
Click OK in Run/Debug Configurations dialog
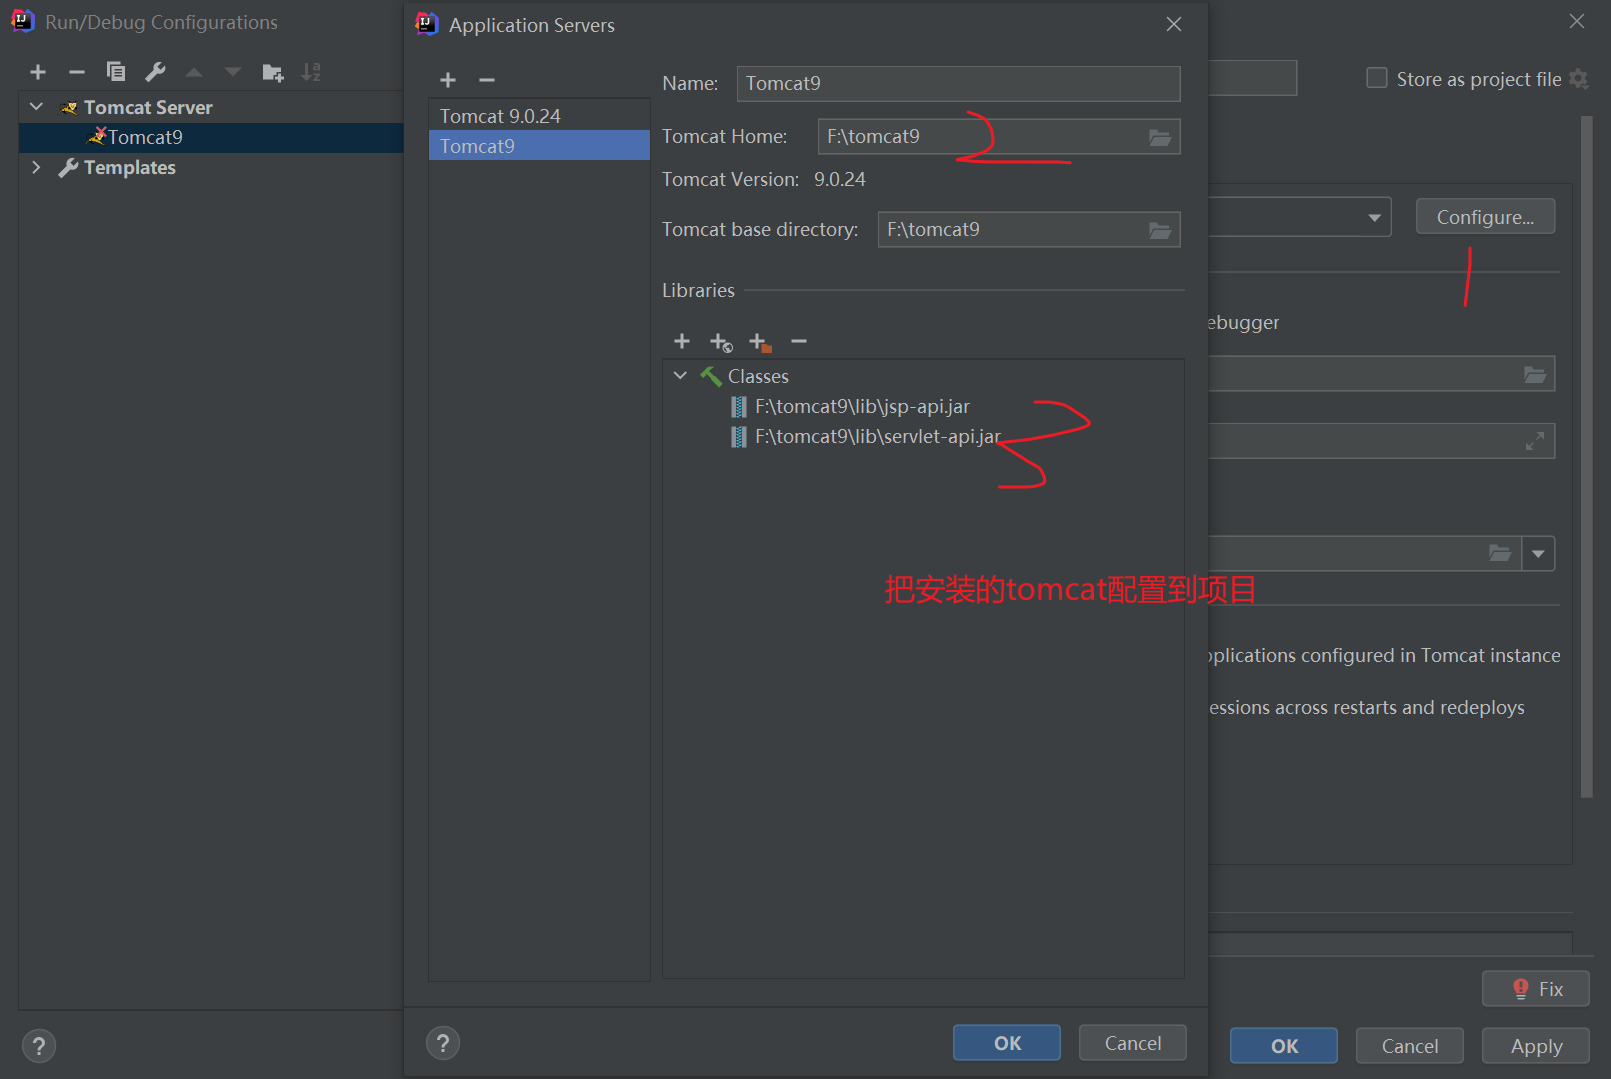click(x=1284, y=1046)
